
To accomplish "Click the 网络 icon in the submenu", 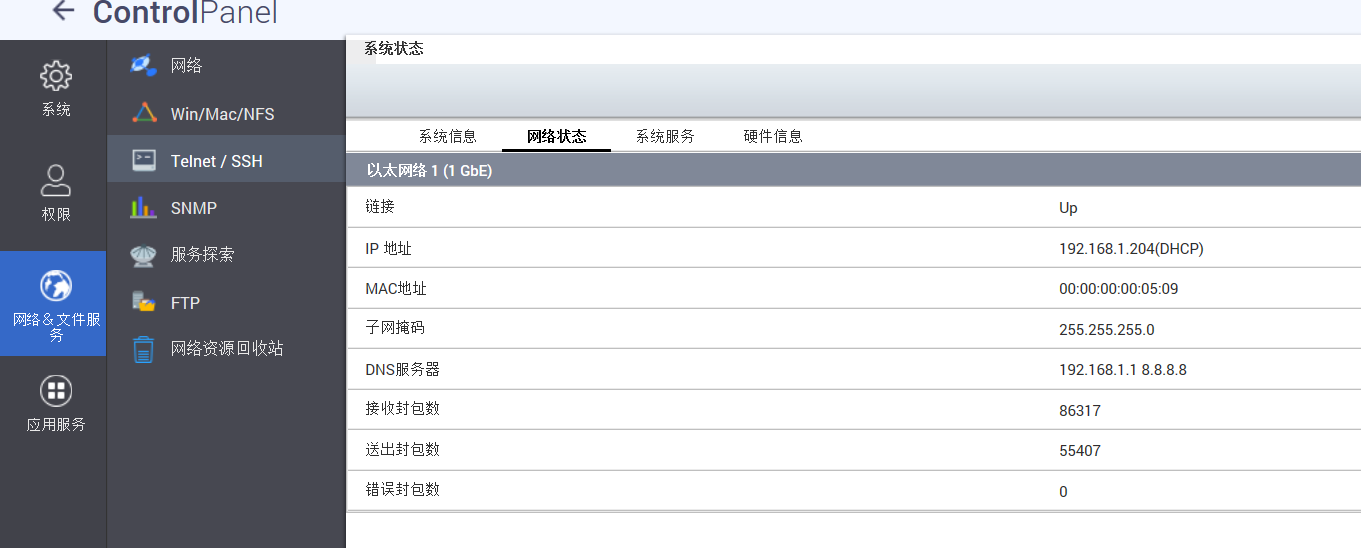I will [x=144, y=65].
